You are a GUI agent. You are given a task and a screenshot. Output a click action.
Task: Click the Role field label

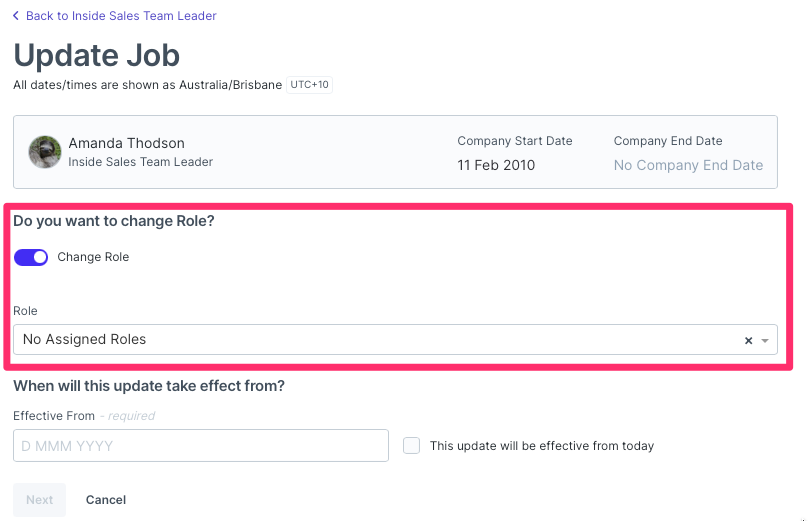(25, 311)
